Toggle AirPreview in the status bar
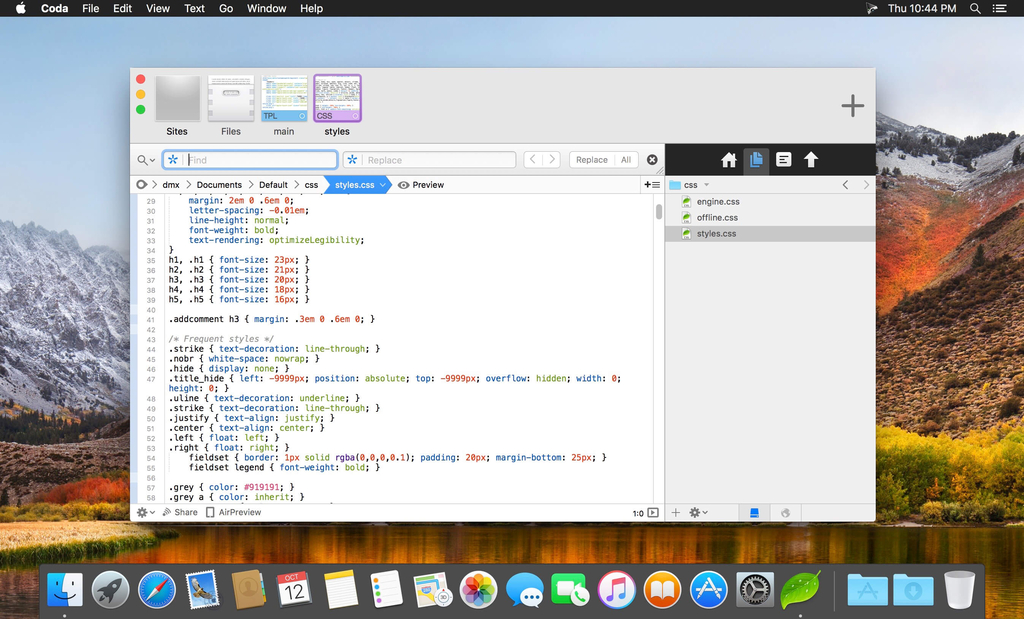The height and width of the screenshot is (619, 1024). [x=232, y=512]
